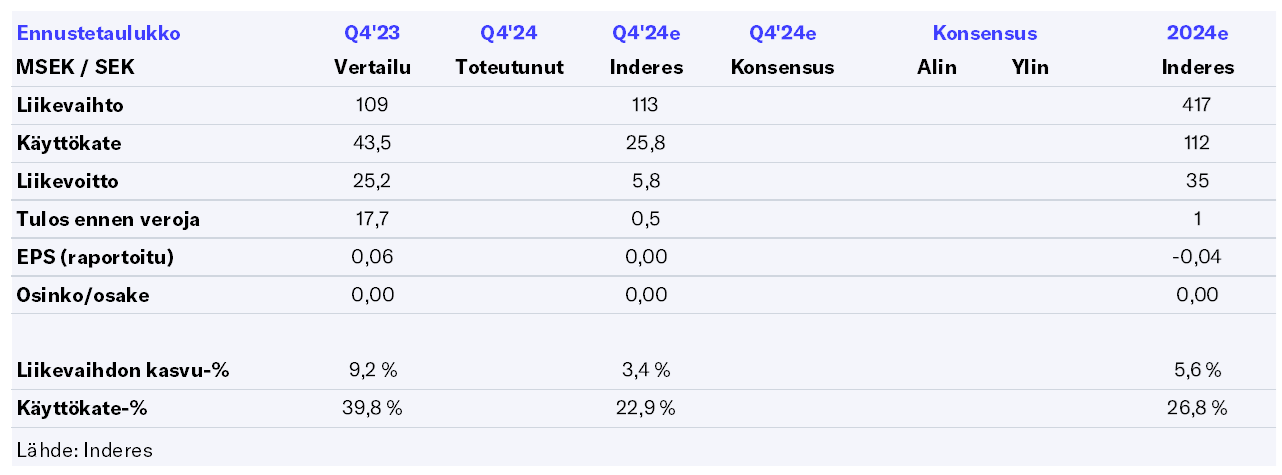Click the Tulos ennen veroja row label
This screenshot has width=1282, height=475.
coord(108,220)
